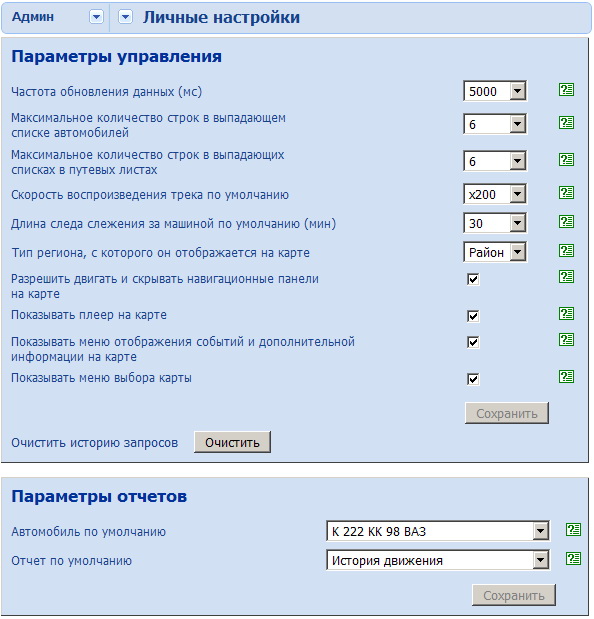Open help icon for Частота обновления данных

tap(566, 90)
